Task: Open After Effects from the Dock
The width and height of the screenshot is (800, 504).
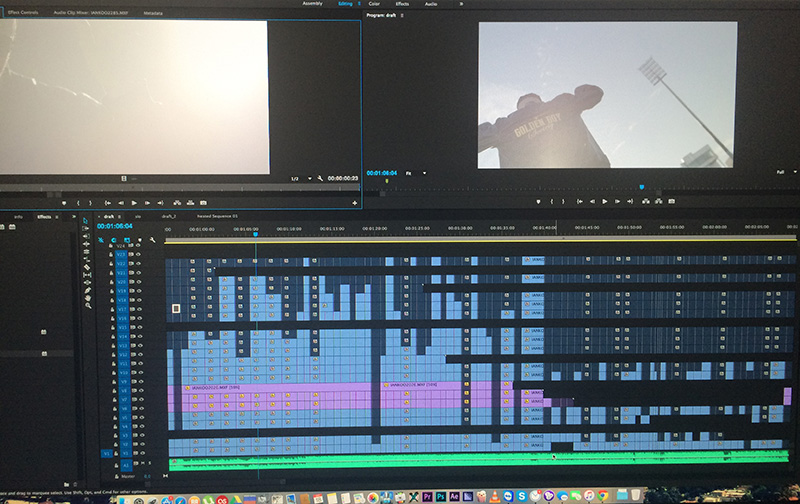Action: 454,496
